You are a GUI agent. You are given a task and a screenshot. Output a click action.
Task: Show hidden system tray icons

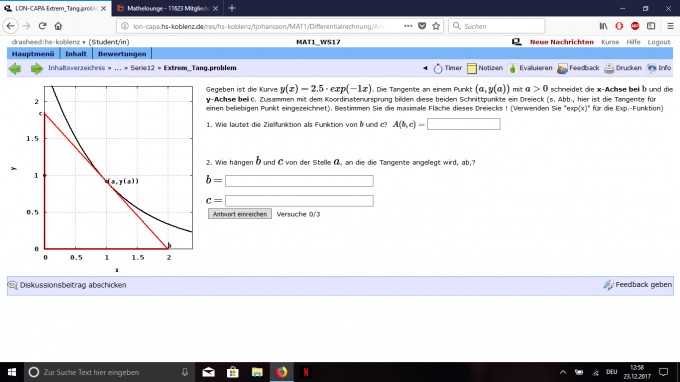coord(563,372)
